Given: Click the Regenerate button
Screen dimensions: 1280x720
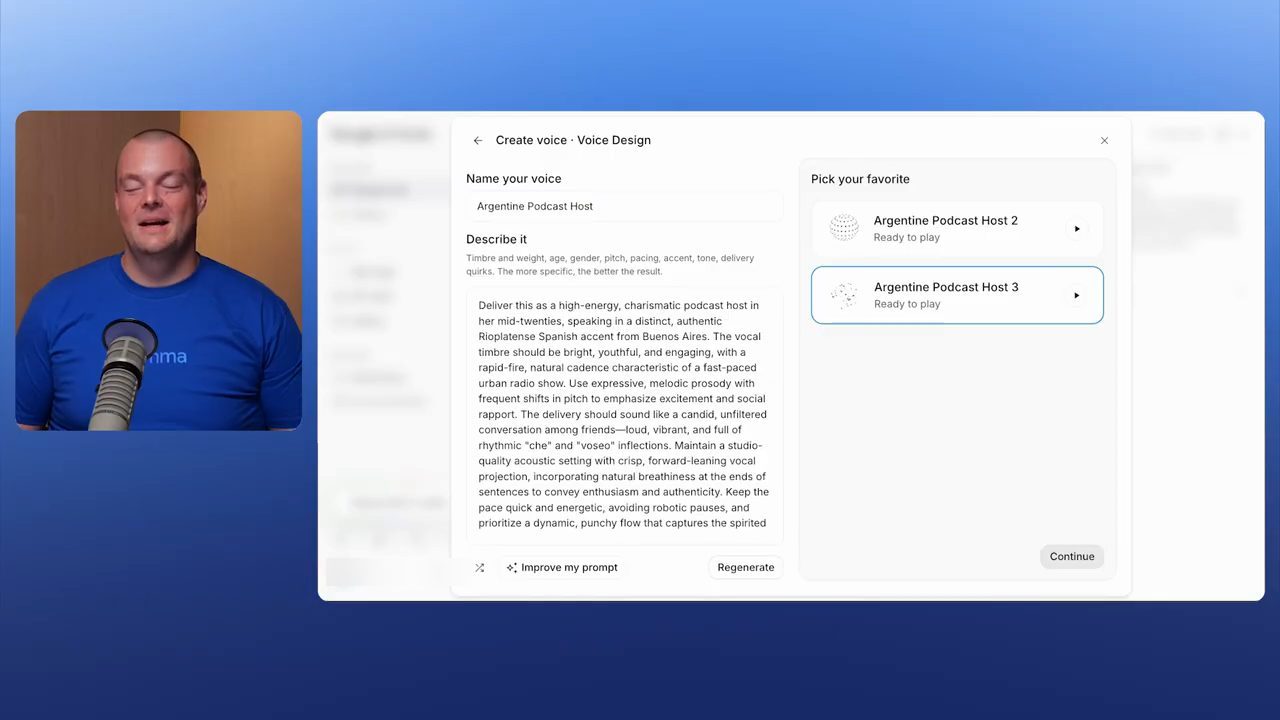Looking at the screenshot, I should tap(746, 568).
